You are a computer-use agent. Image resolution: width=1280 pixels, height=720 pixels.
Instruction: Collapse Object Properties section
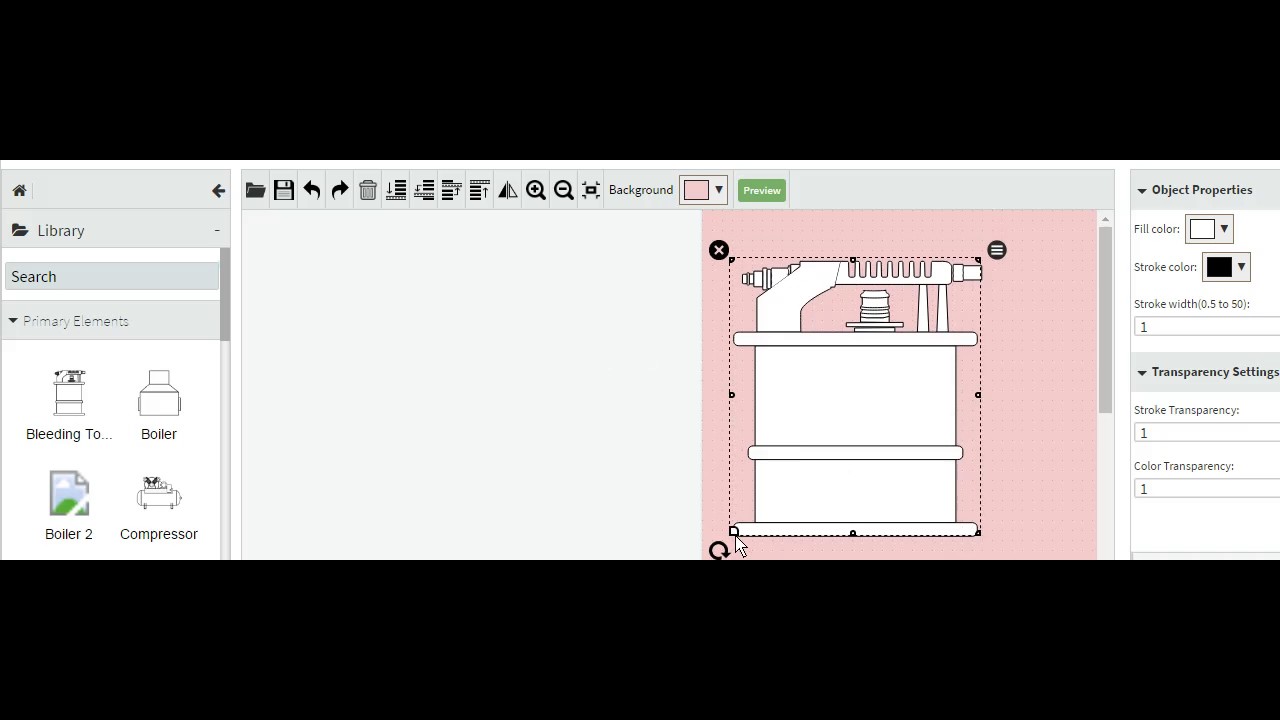[x=1142, y=190]
